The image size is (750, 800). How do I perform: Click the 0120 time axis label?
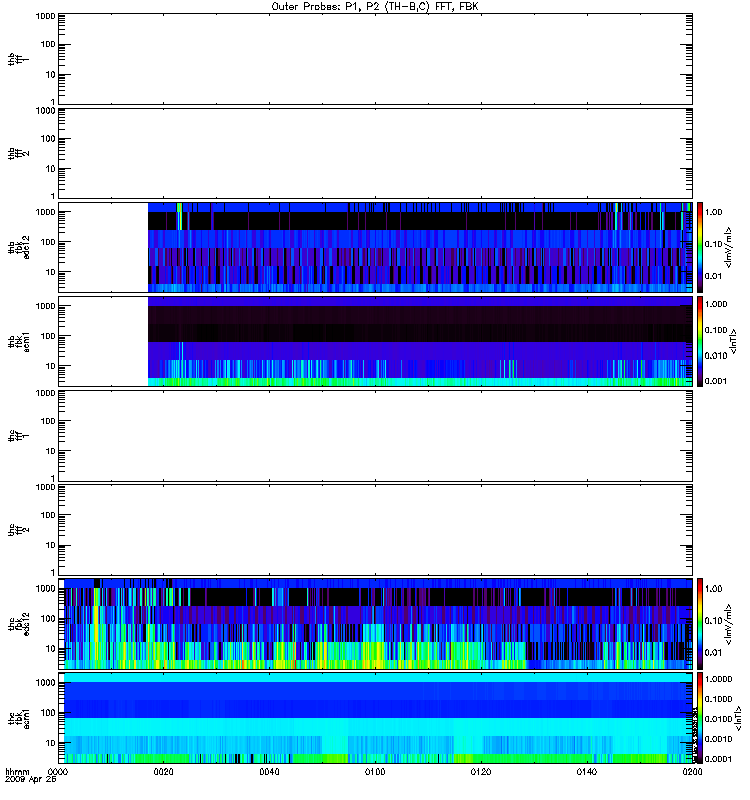(x=481, y=772)
